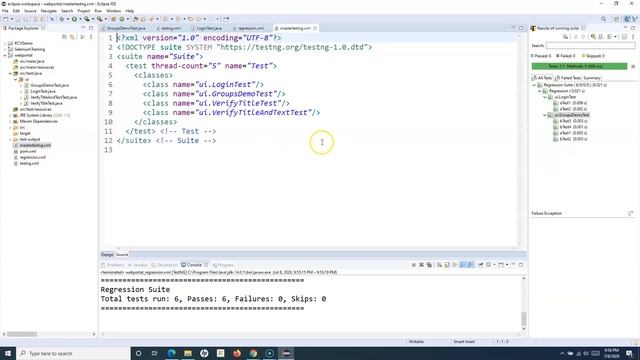Collapse ui.GroupsDemoTest results node
Image resolution: width=640 pixels, height=360 pixels.
(545, 115)
